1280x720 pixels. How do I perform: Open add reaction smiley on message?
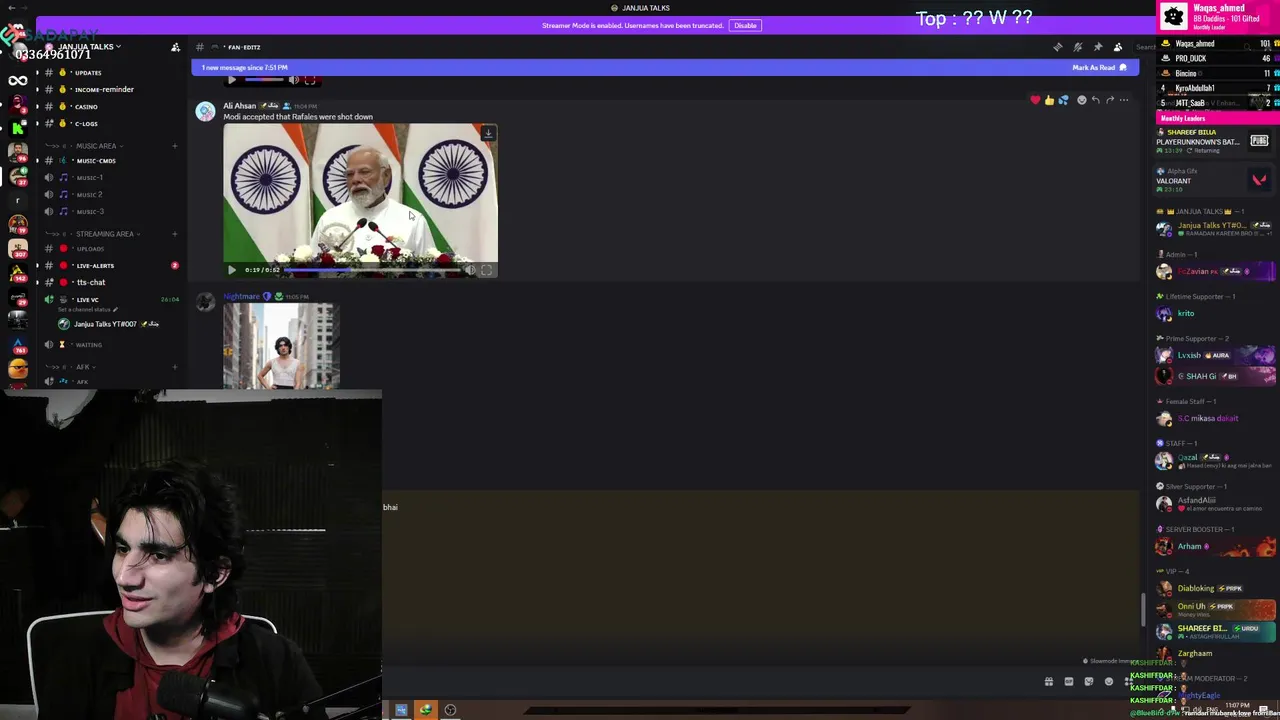click(1081, 100)
